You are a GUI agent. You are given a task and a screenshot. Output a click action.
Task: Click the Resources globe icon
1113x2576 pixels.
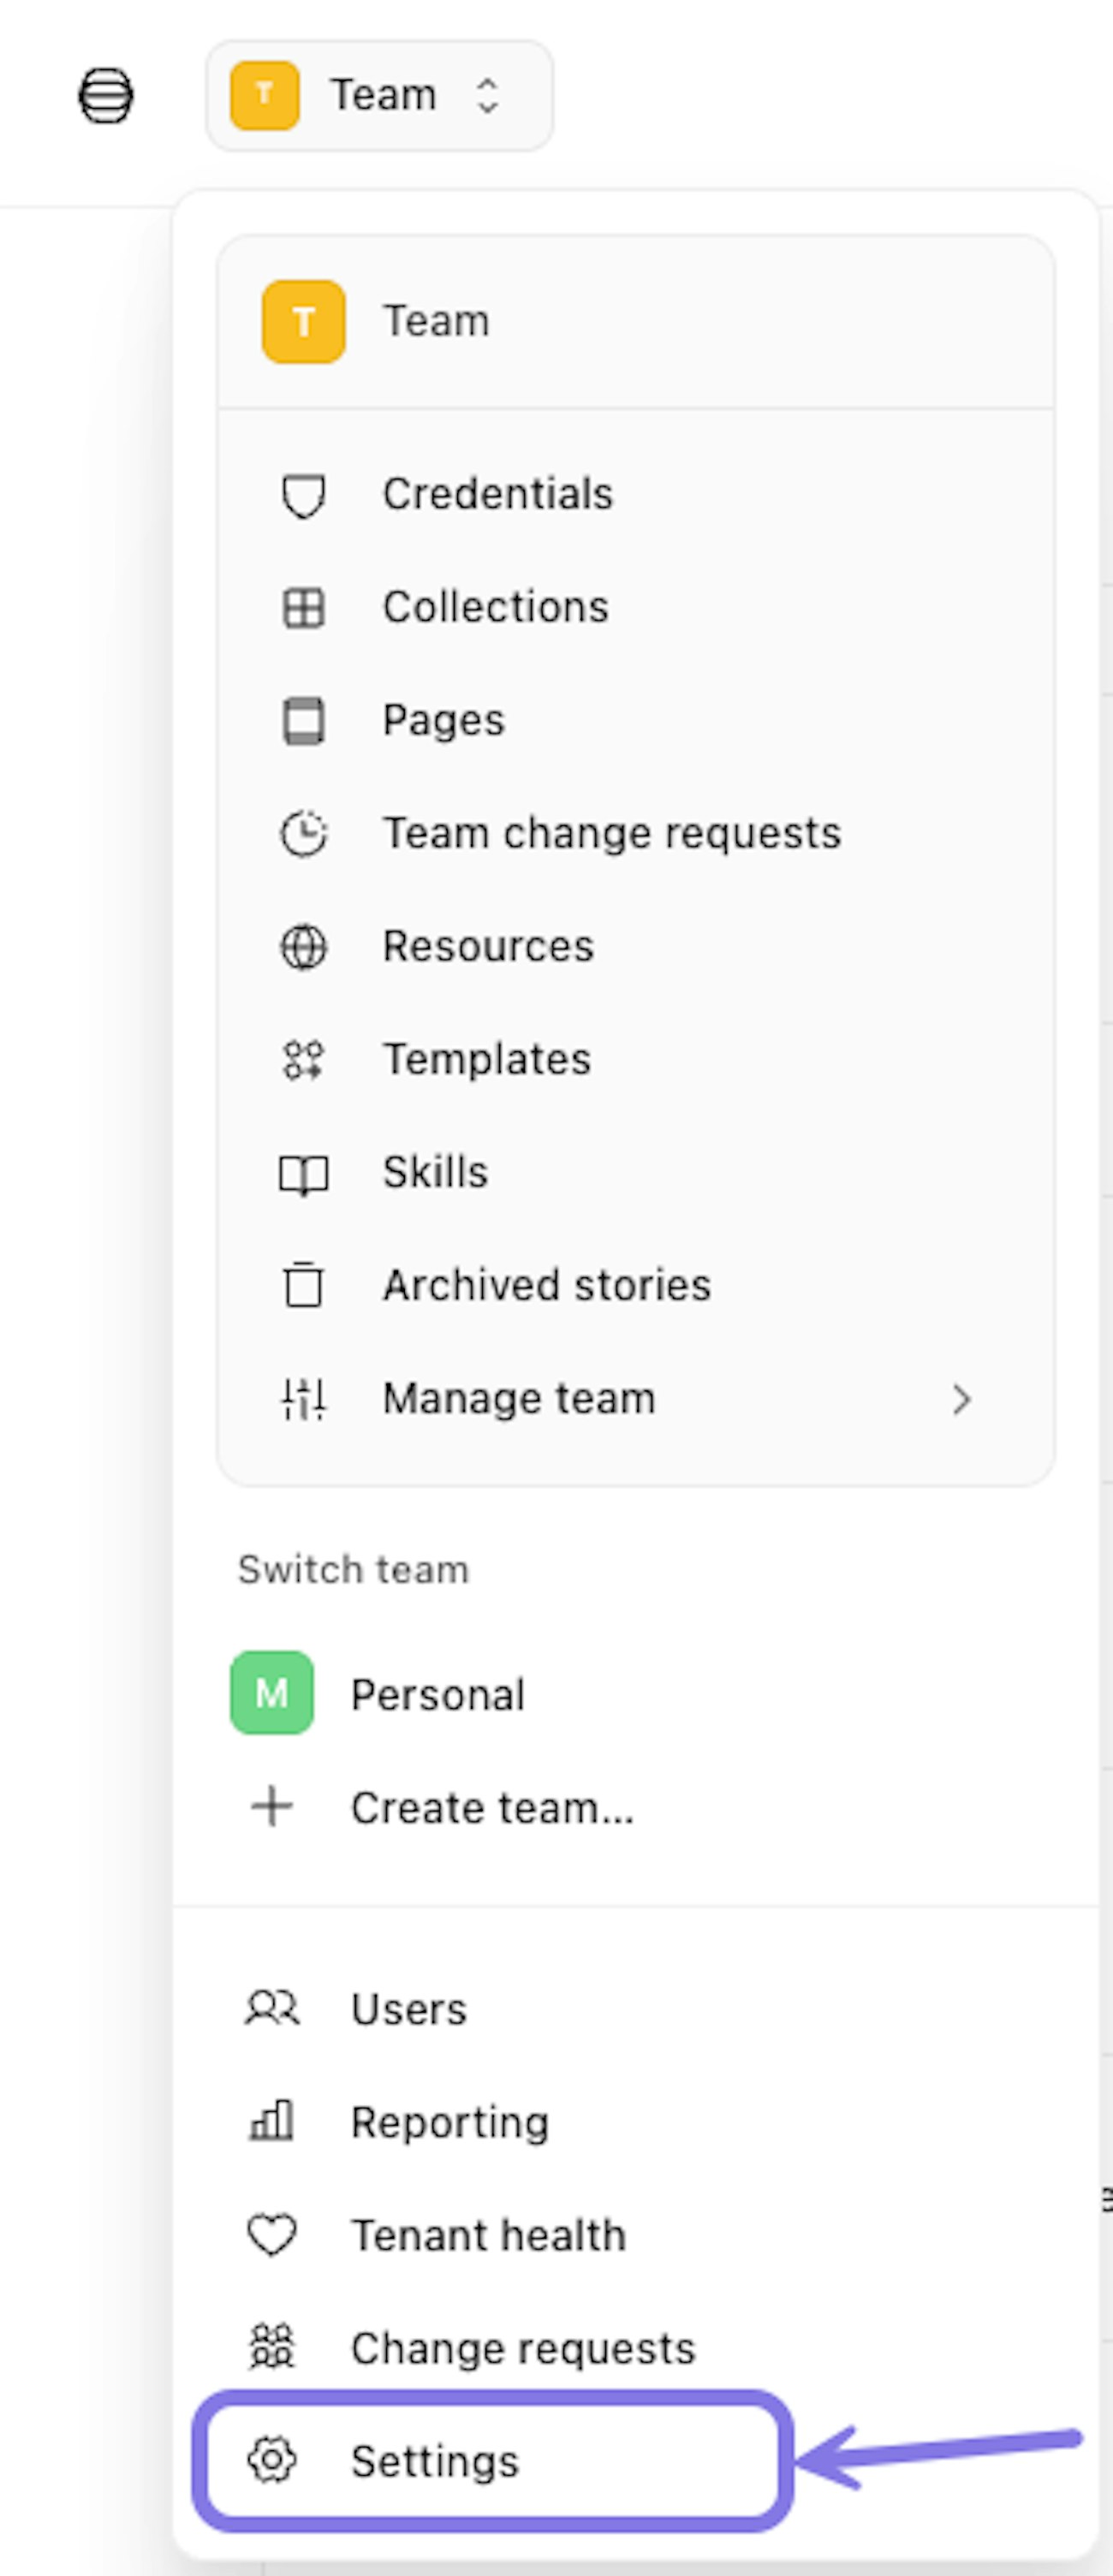tap(304, 947)
